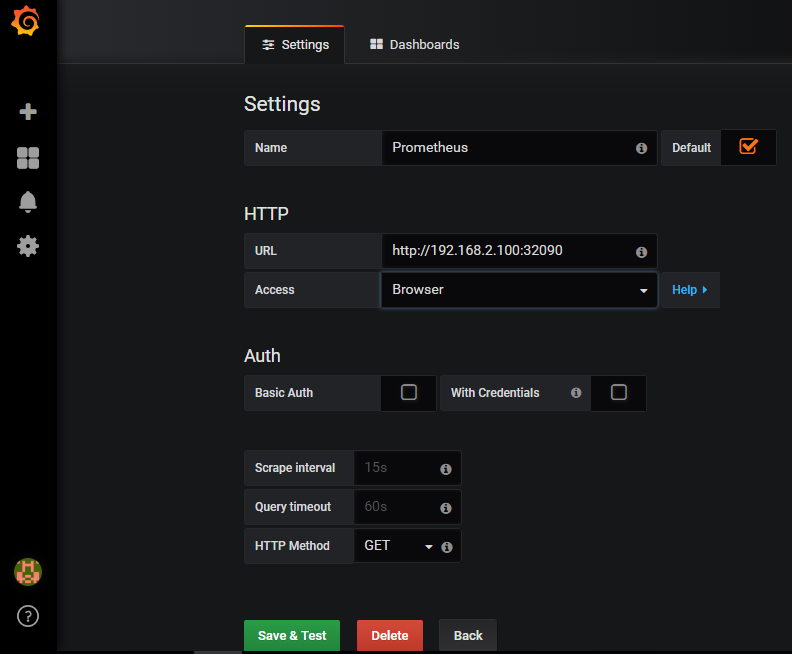This screenshot has width=792, height=654.
Task: Open the Grafana home logo
Action: (x=25, y=21)
